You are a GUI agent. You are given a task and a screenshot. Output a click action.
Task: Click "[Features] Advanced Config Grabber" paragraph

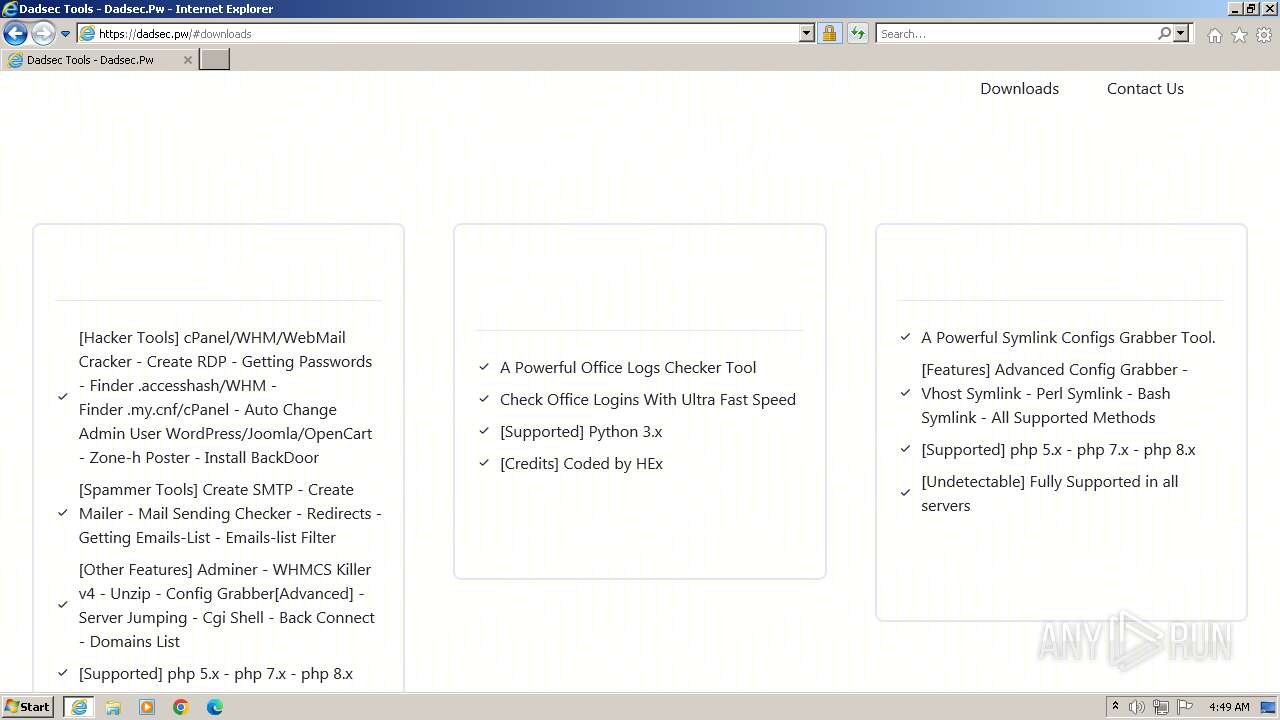pyautogui.click(x=1055, y=393)
